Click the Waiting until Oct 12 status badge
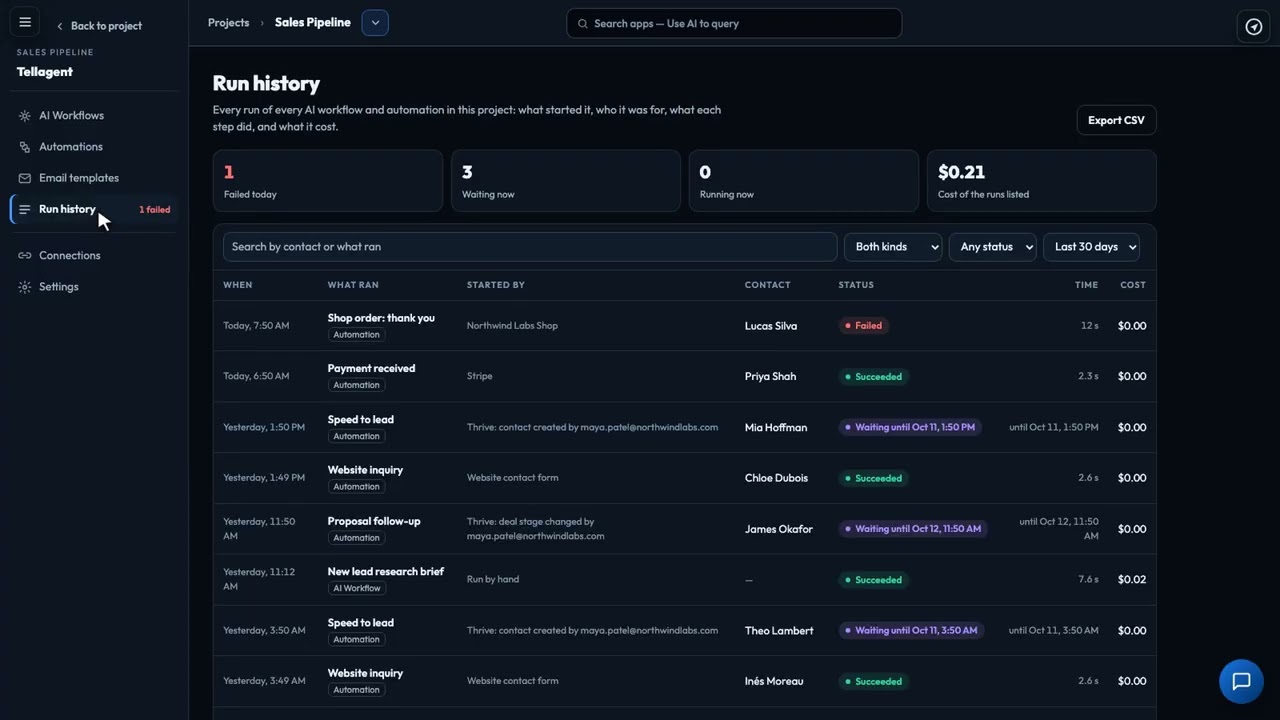Screen dimensions: 1280x720 pos(913,529)
